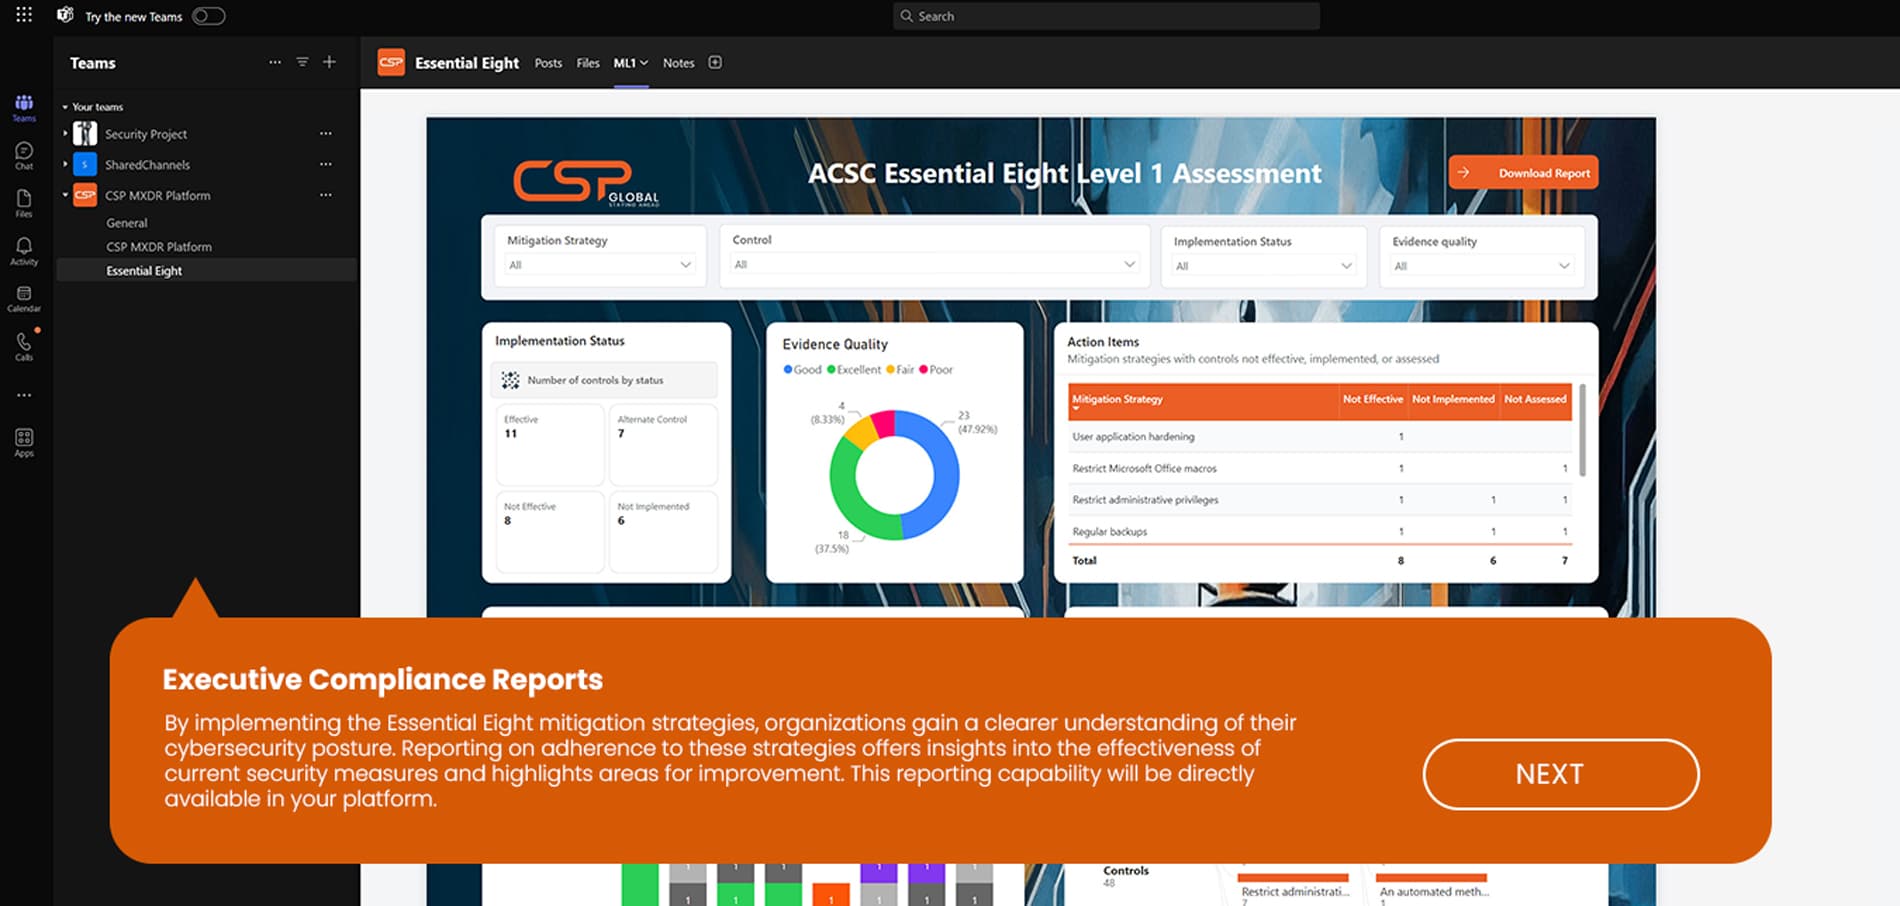Click the Effective 11 status card
This screenshot has width=1900, height=906.
(550, 444)
